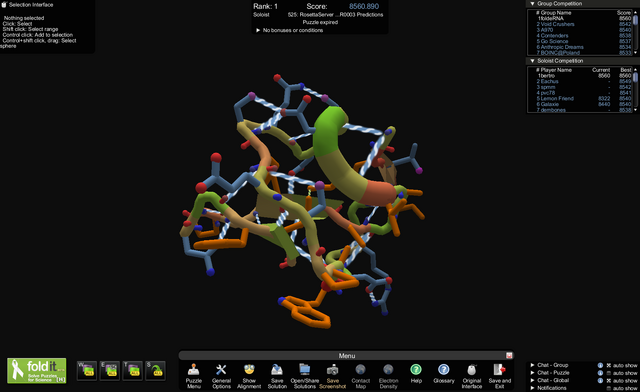Image resolution: width=640 pixels, height=392 pixels.
Task: Select player bertro in Soloist list
Action: point(584,76)
